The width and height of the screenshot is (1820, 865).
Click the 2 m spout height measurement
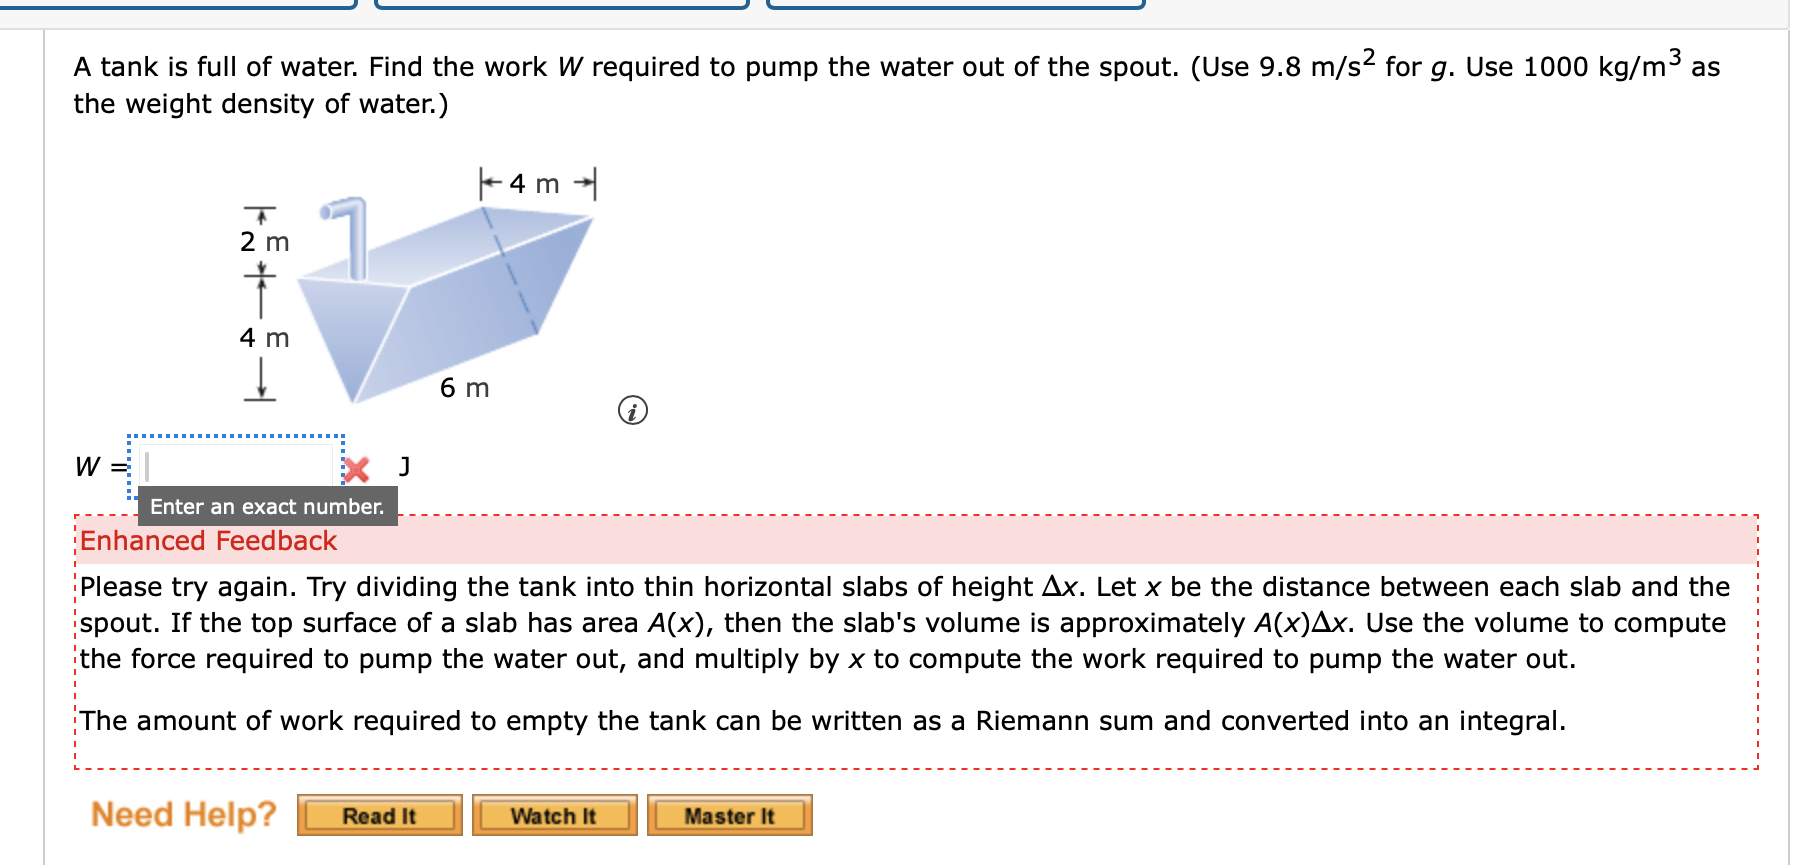262,240
